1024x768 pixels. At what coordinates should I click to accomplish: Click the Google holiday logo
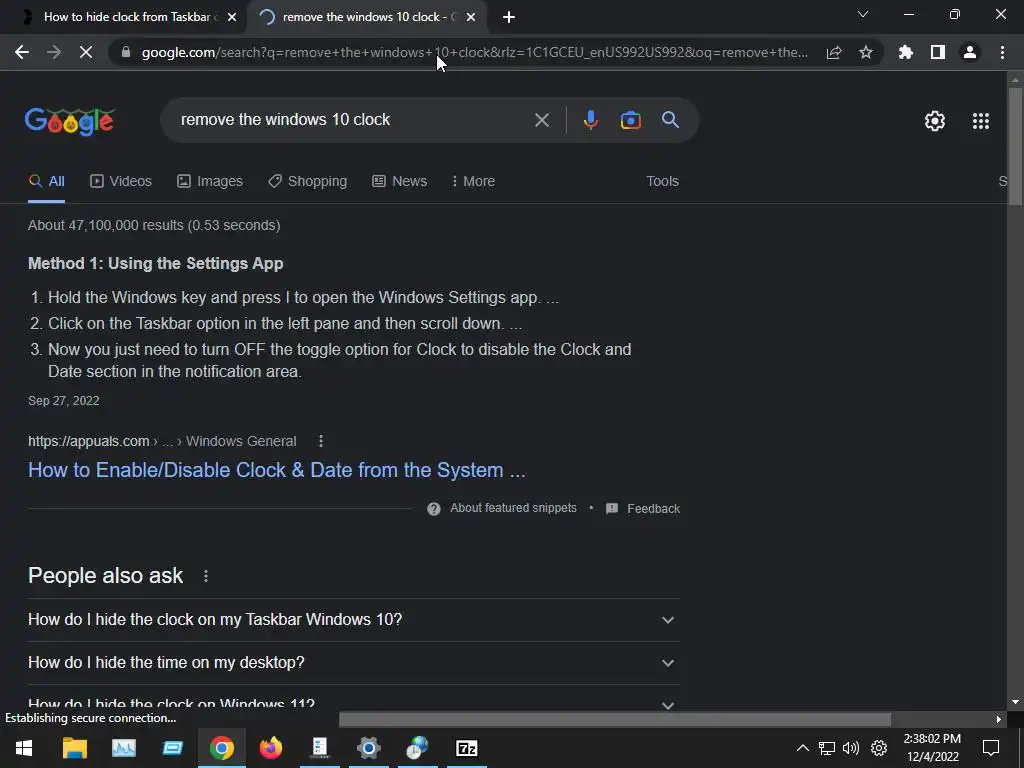click(69, 121)
